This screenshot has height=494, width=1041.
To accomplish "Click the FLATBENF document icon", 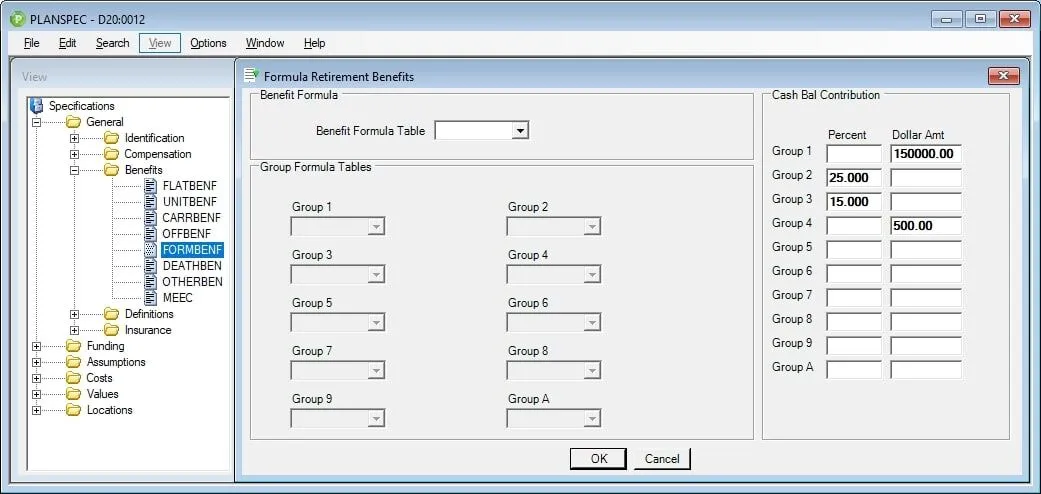I will pyautogui.click(x=151, y=186).
